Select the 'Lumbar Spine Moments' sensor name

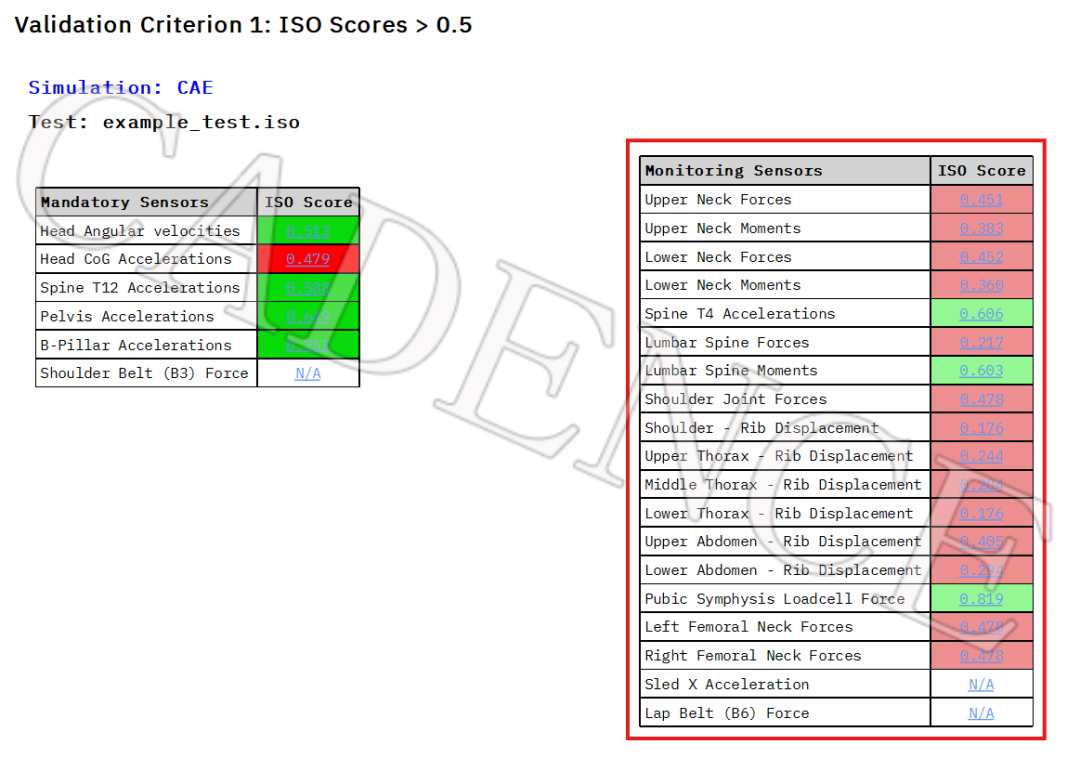(x=731, y=371)
